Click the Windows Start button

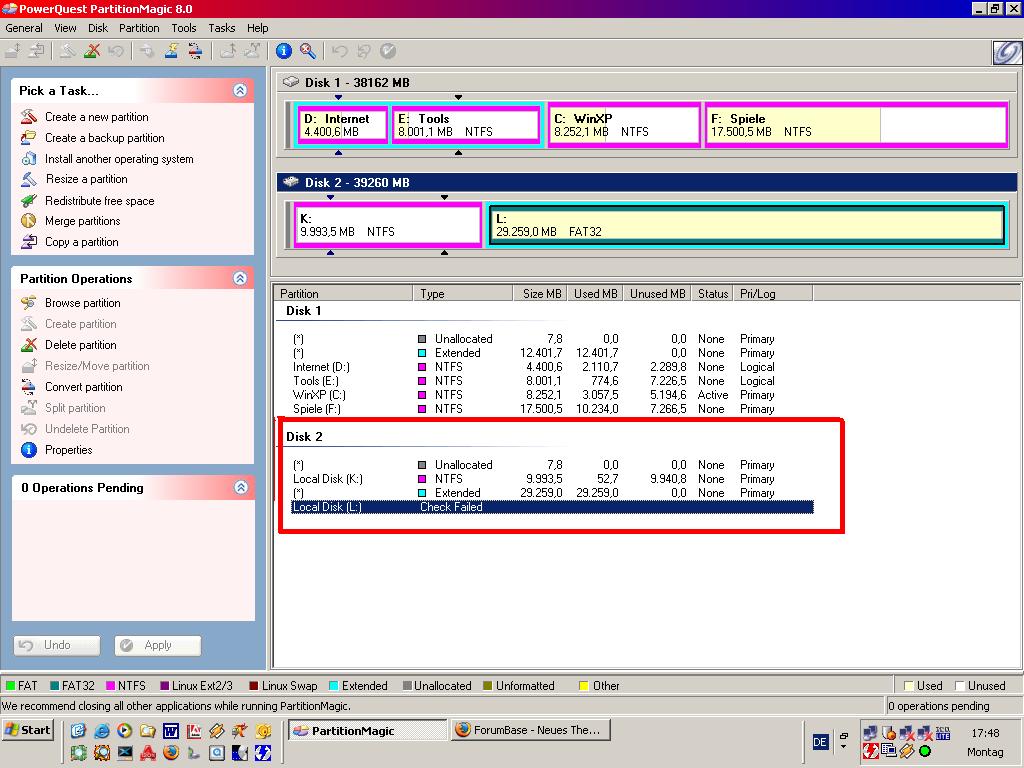(27, 730)
